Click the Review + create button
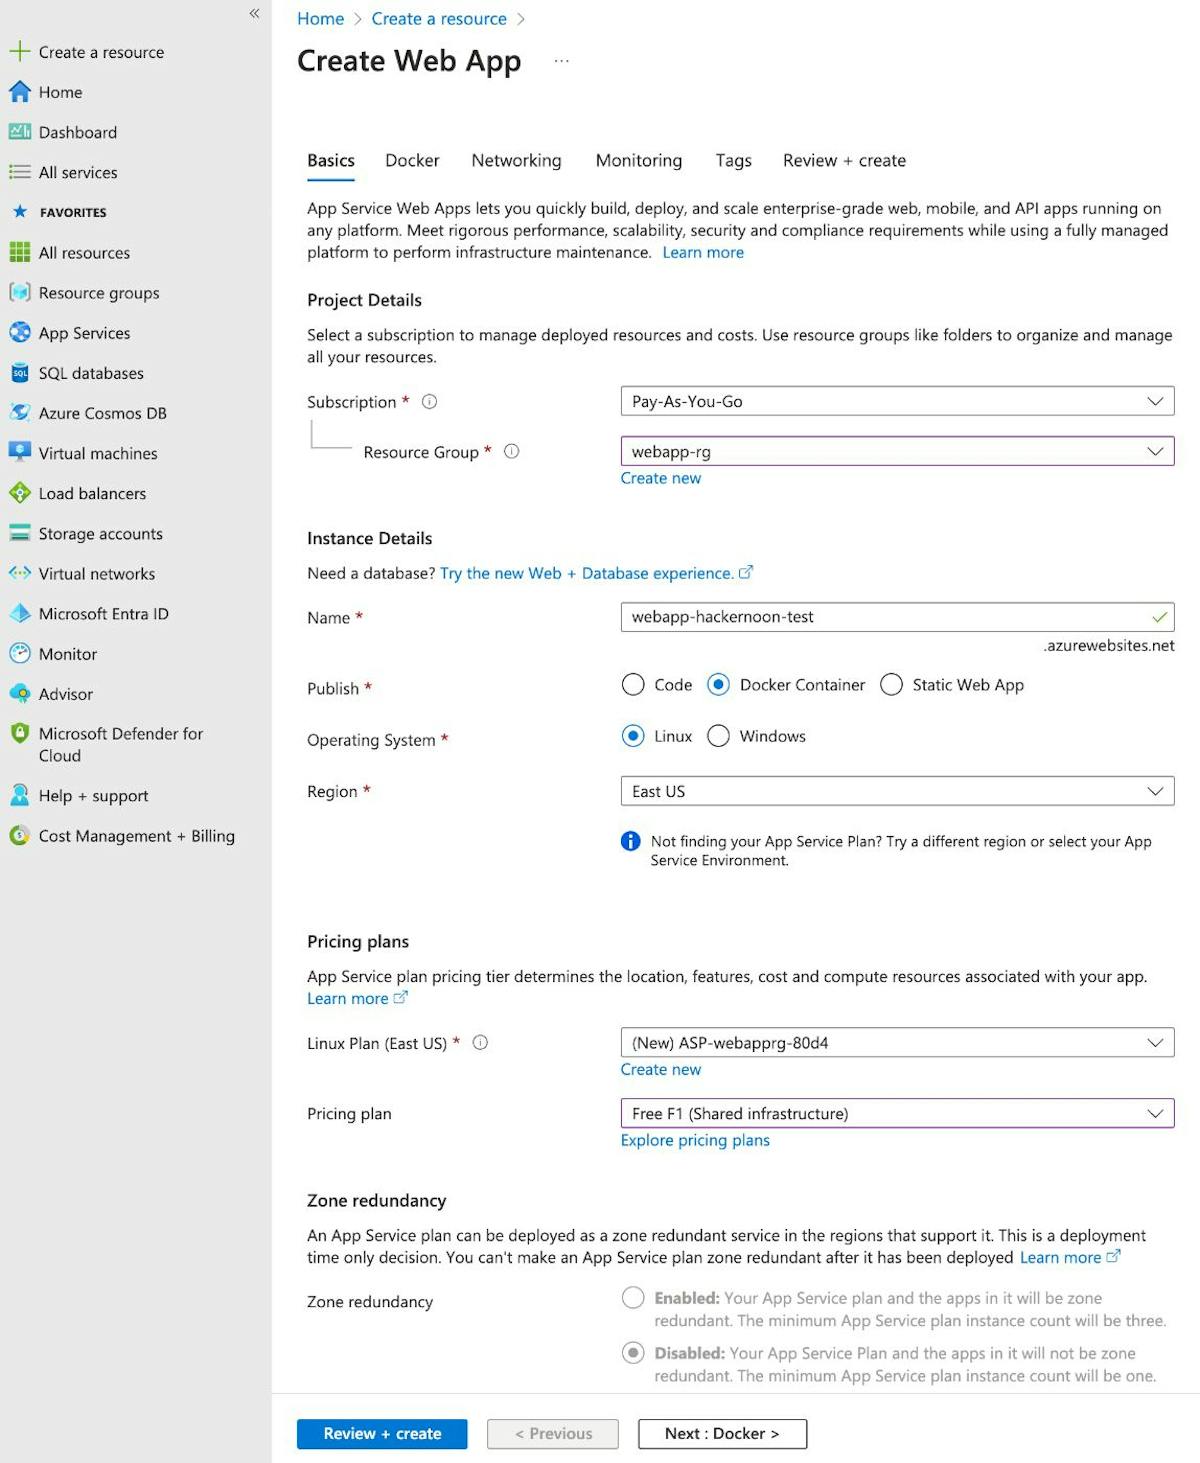Viewport: 1200px width, 1463px height. [381, 1433]
